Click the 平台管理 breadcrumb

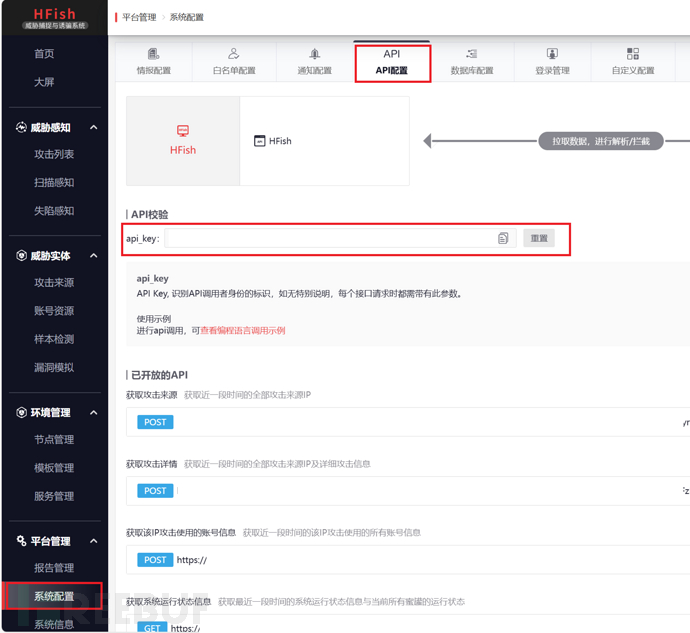139,17
